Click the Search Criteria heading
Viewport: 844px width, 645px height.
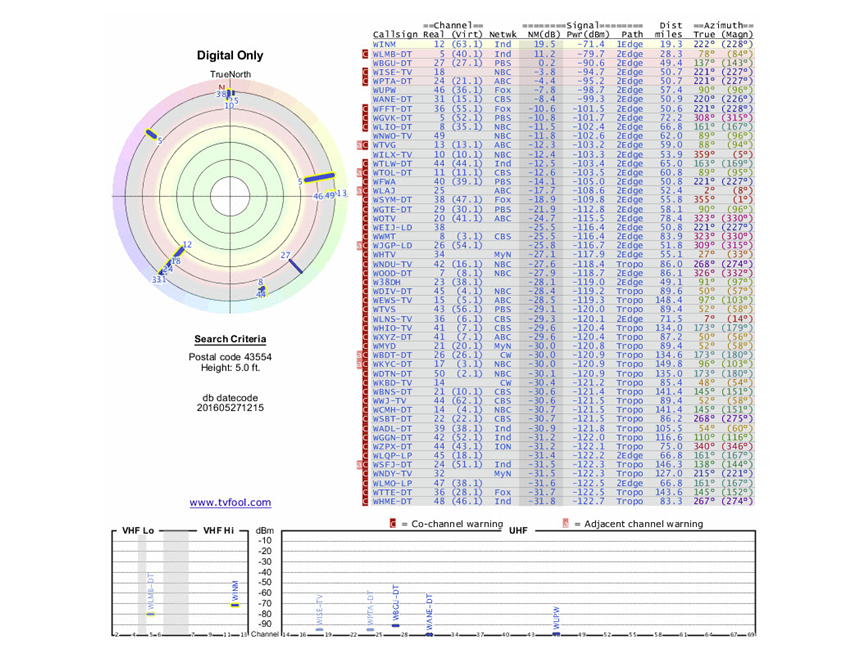230,339
